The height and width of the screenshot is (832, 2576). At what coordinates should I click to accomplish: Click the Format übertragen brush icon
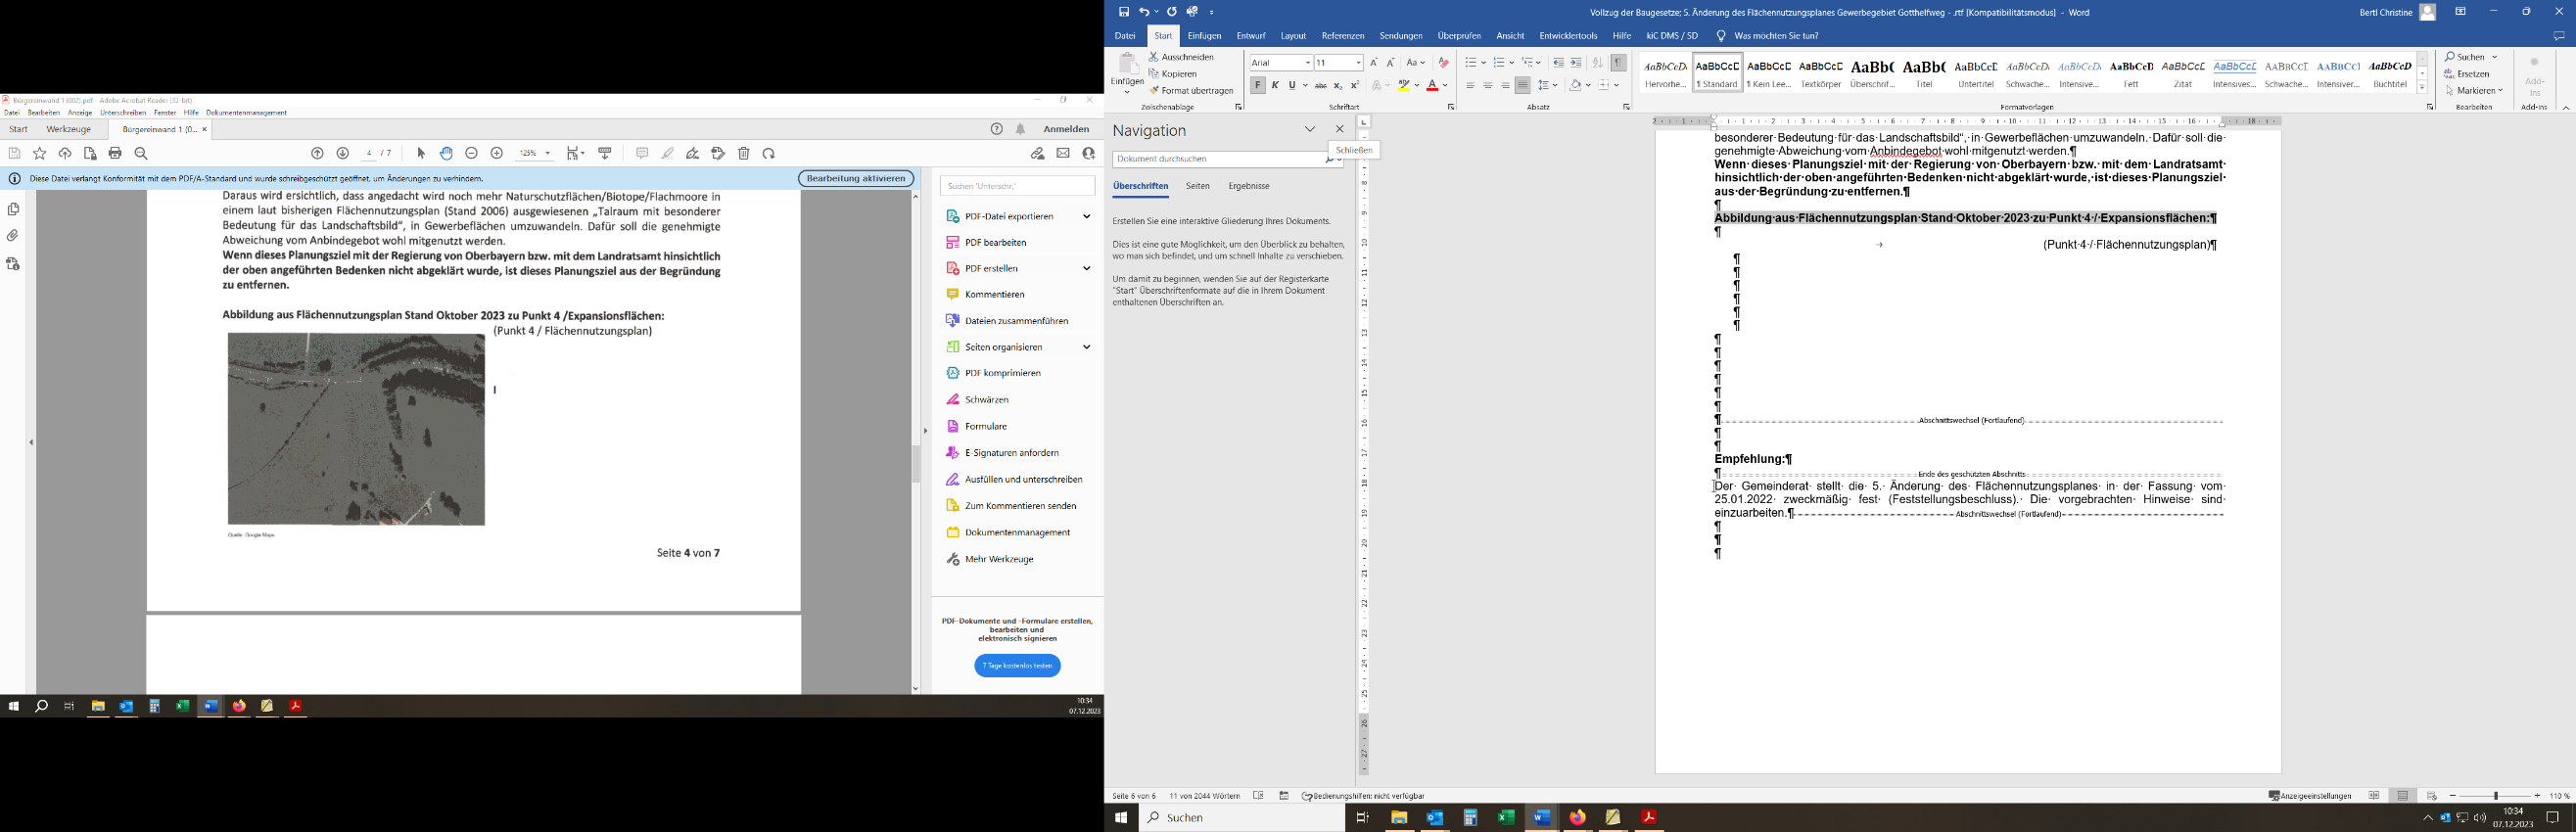point(1154,91)
